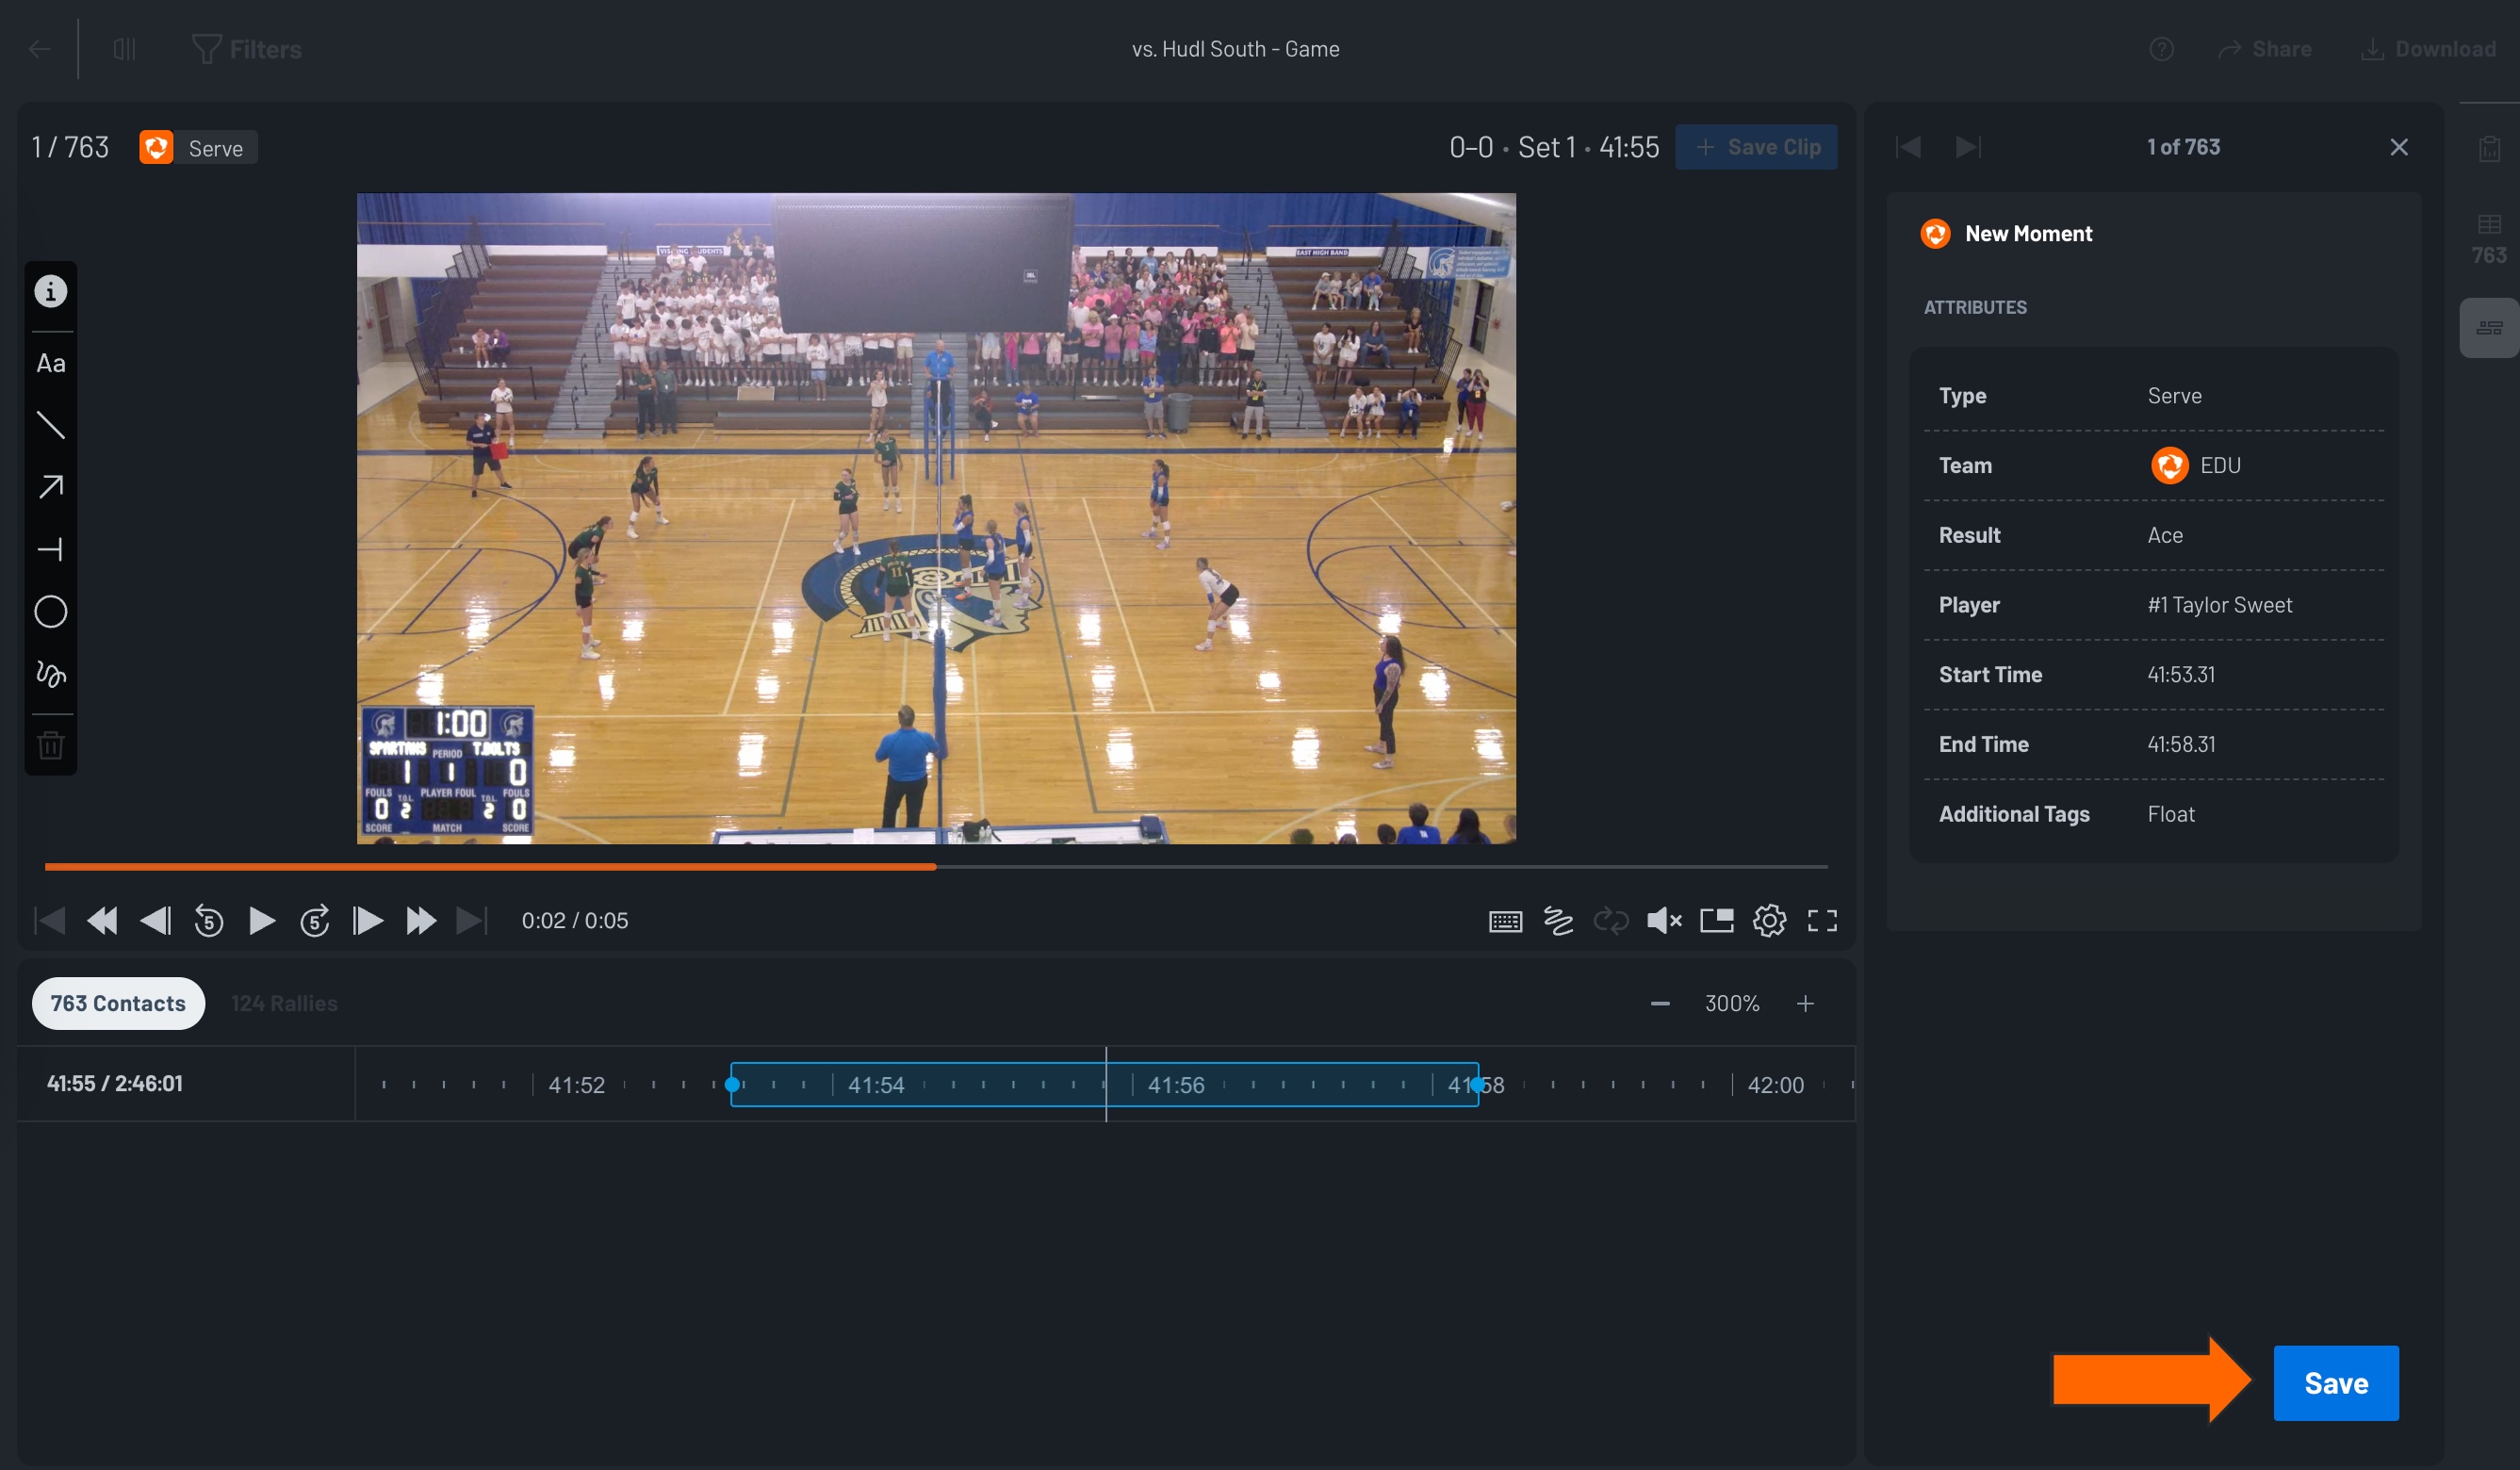Image resolution: width=2520 pixels, height=1470 pixels.
Task: Mute or unmute the video audio
Action: 1663,920
